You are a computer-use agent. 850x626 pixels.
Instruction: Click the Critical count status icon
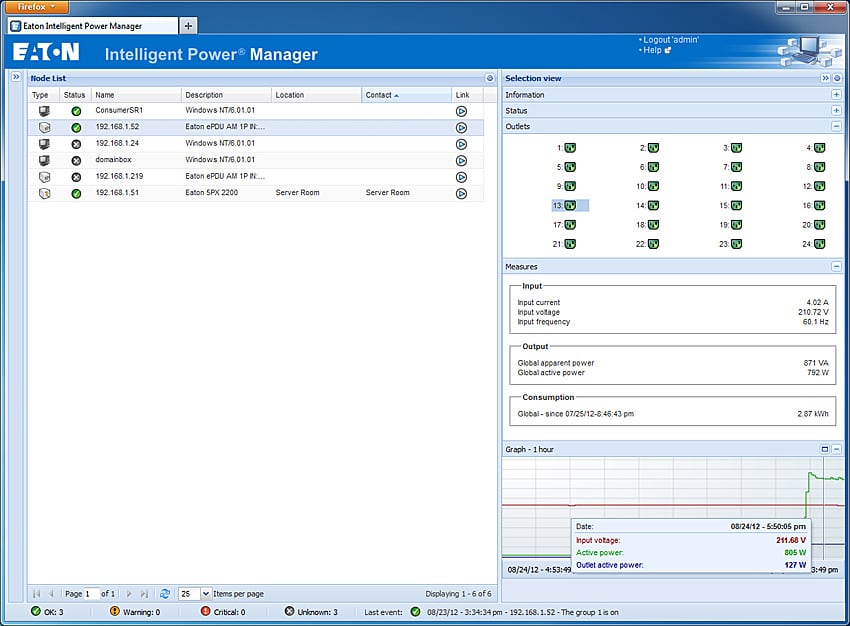(205, 611)
